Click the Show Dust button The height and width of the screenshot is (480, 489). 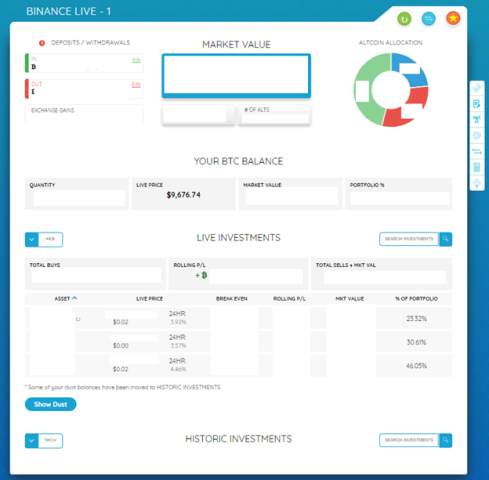[x=51, y=404]
